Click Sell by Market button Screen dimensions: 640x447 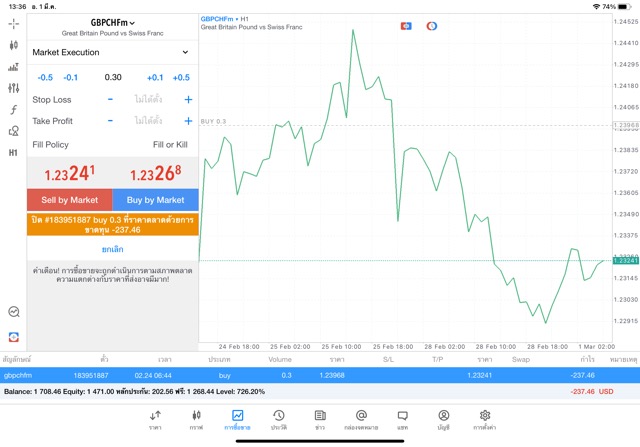tap(70, 200)
